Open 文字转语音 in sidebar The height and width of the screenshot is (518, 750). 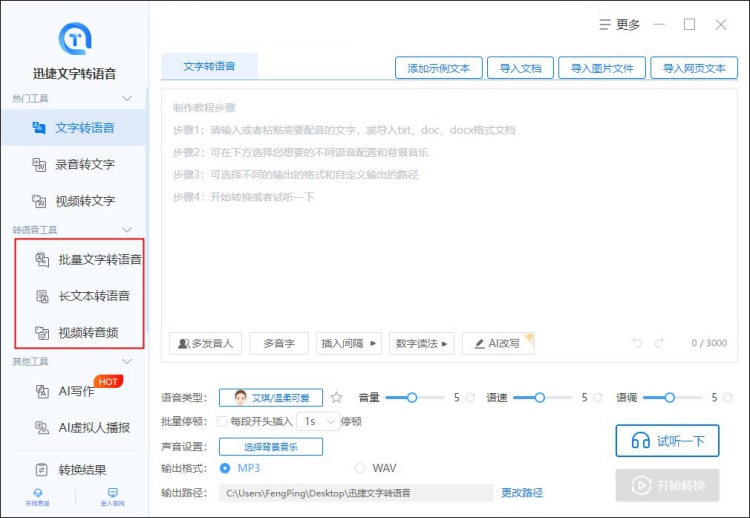coord(75,128)
